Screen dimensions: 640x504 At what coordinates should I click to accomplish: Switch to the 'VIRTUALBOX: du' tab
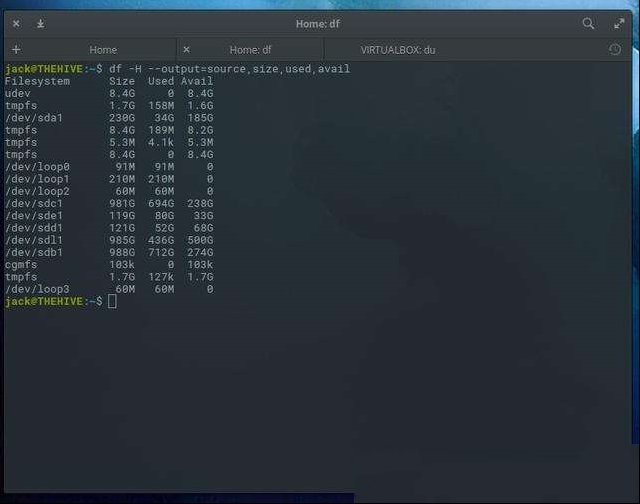(x=398, y=50)
